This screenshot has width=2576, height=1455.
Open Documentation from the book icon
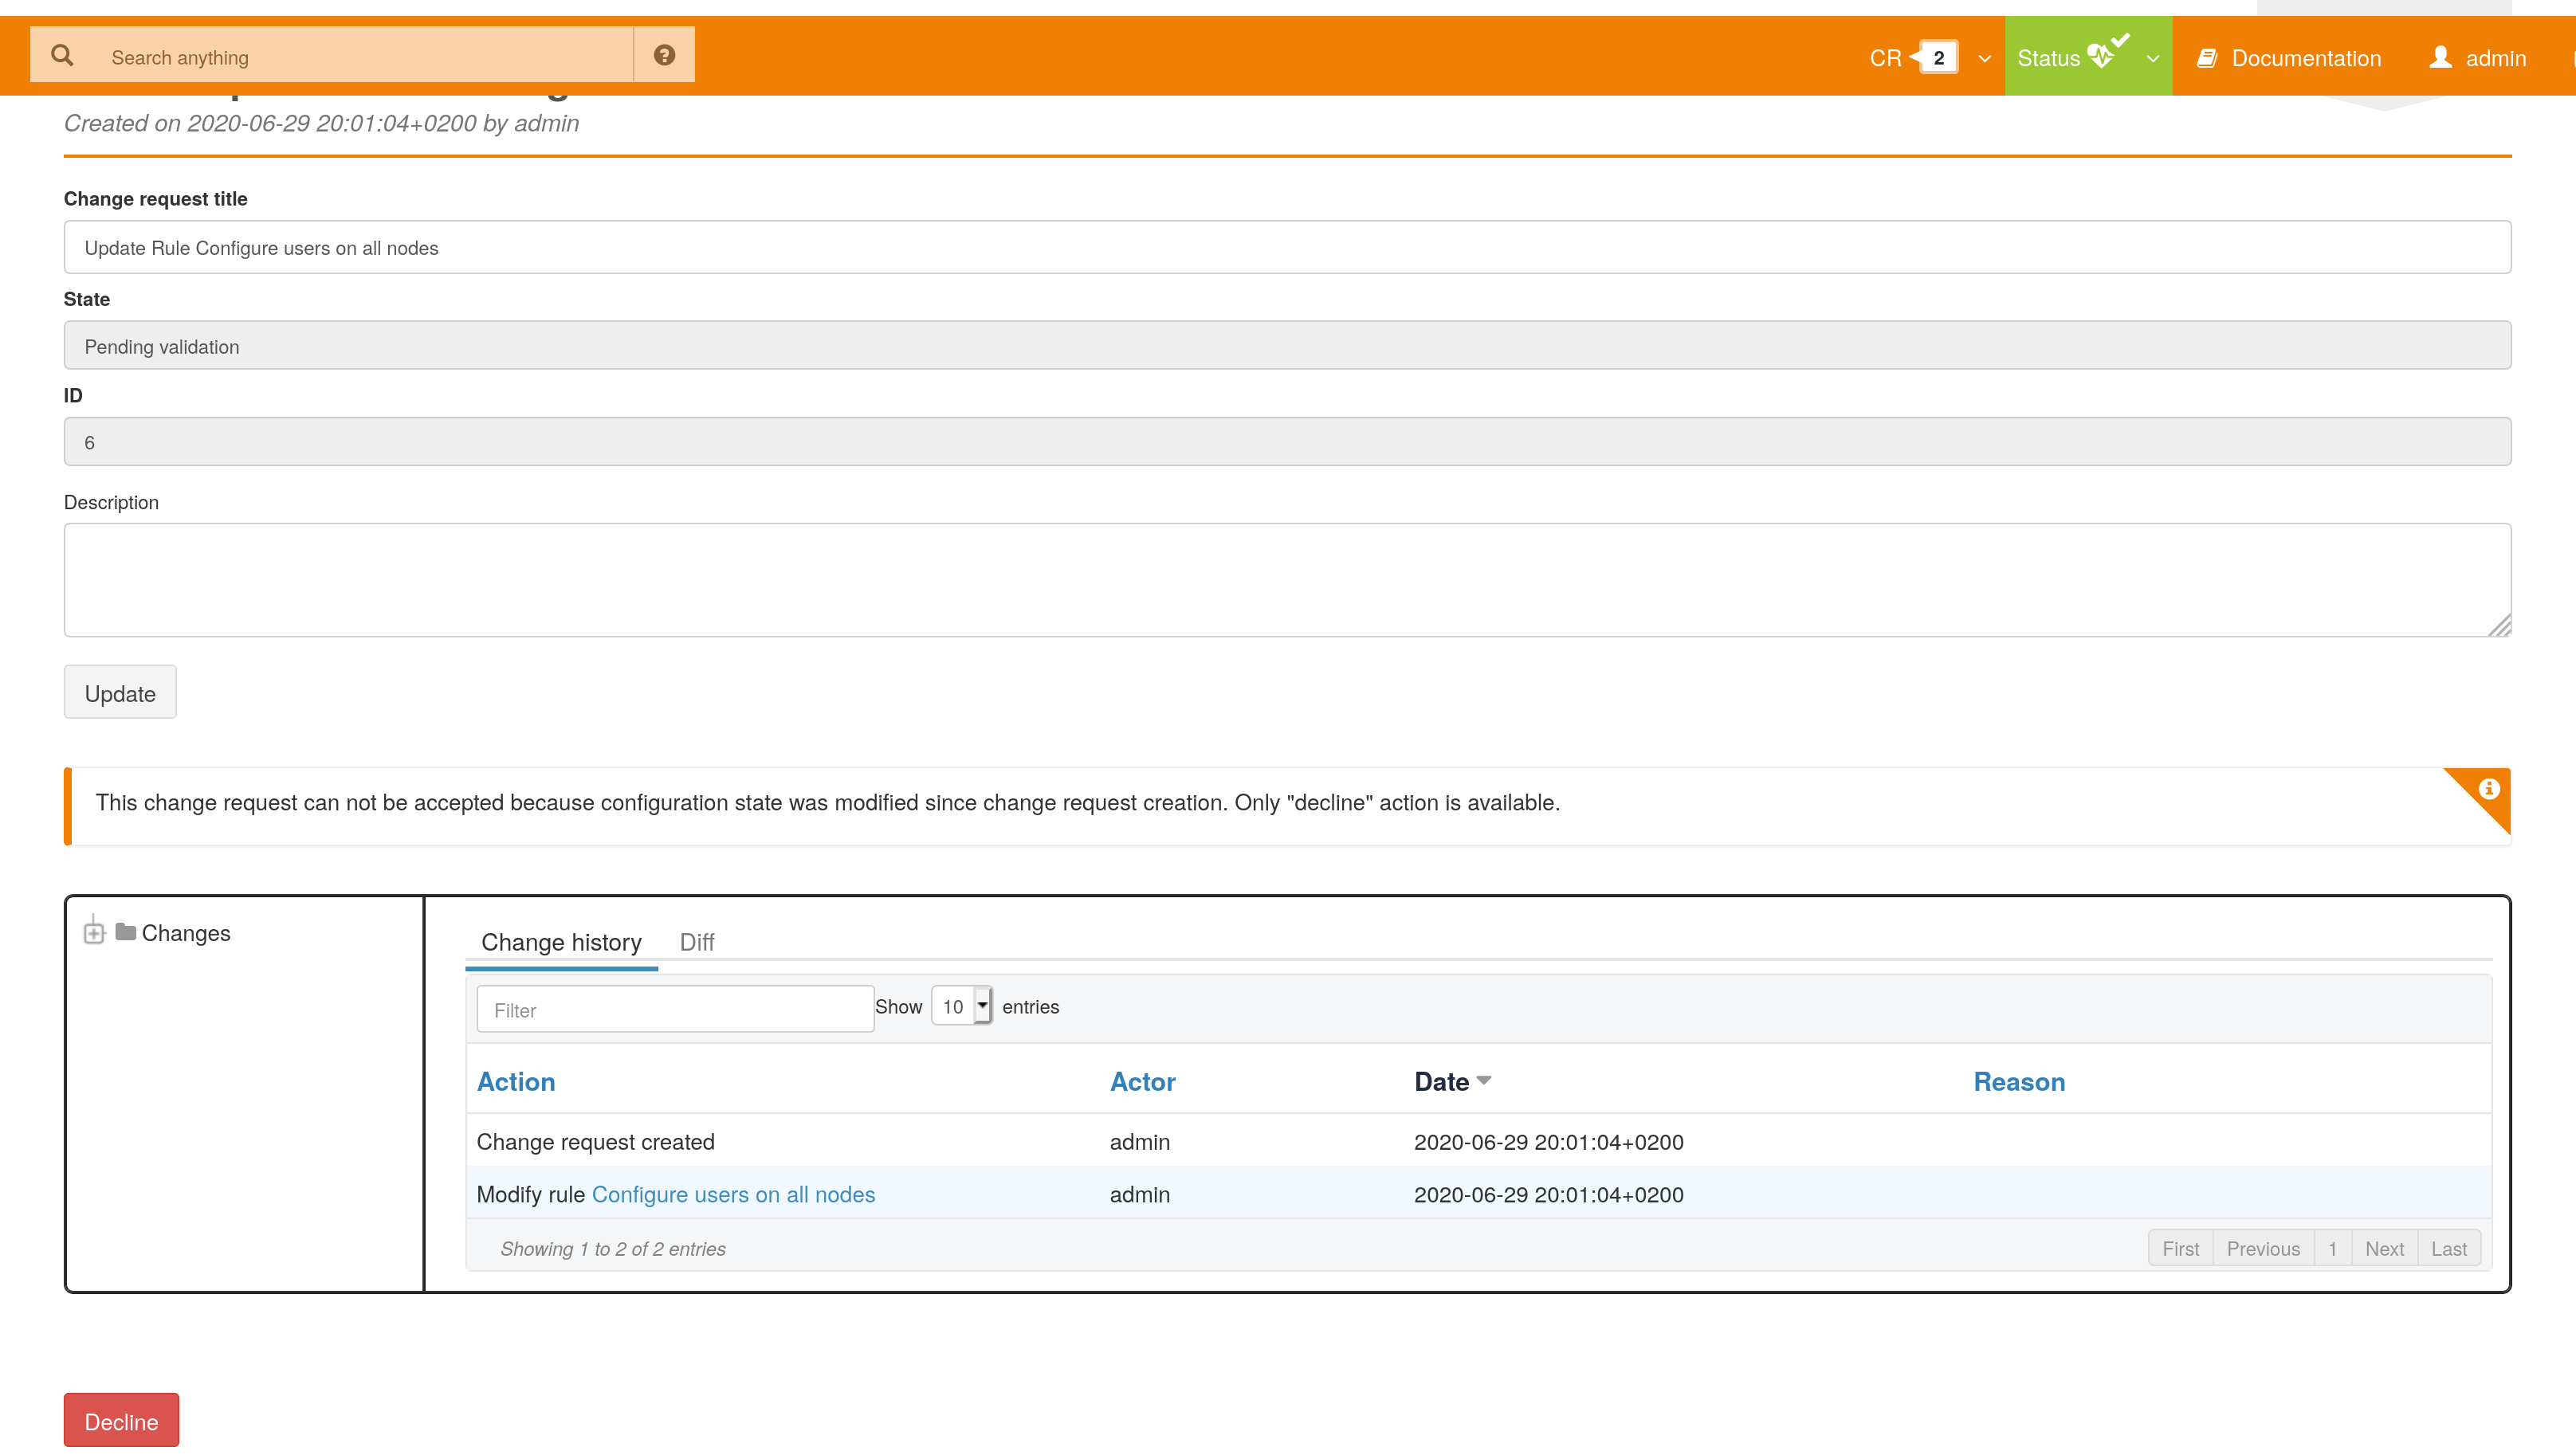2207,58
